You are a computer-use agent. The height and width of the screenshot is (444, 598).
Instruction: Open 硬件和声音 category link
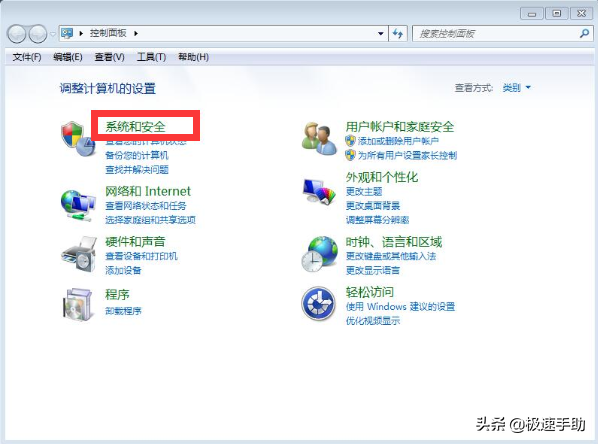(x=135, y=241)
